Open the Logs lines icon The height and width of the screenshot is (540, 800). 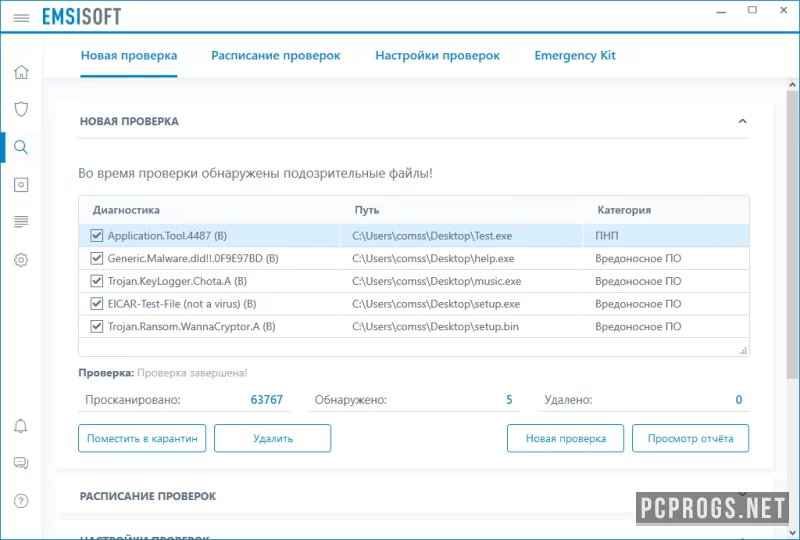pos(21,222)
